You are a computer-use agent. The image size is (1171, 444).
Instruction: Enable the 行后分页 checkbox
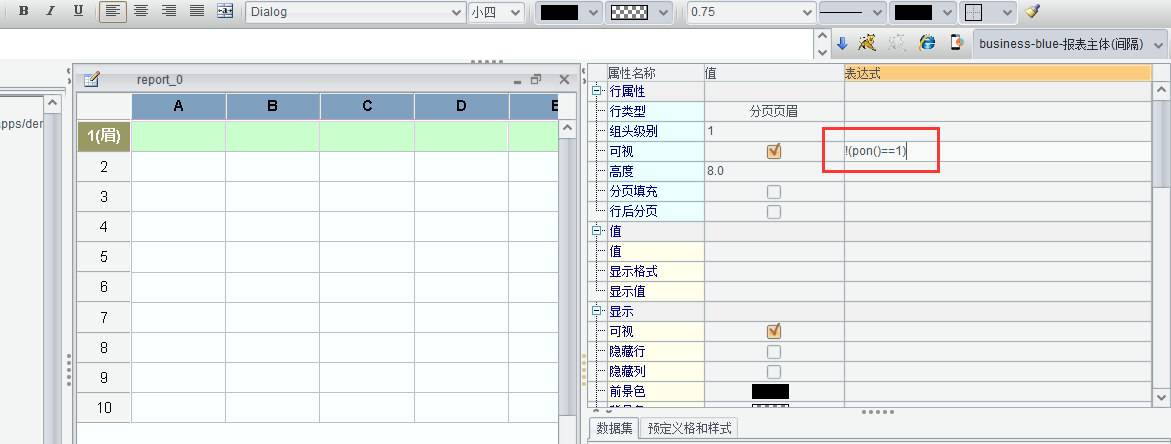click(x=774, y=212)
